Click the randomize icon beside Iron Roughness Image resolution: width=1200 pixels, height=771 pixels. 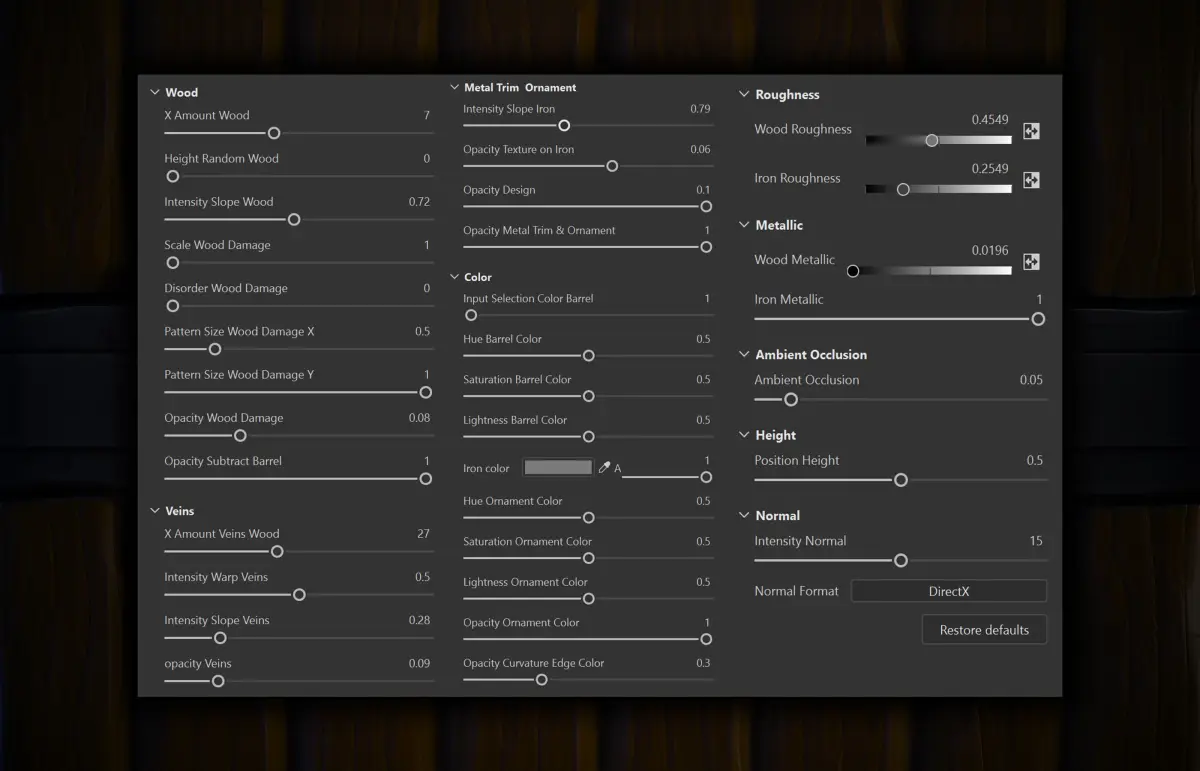[1031, 180]
